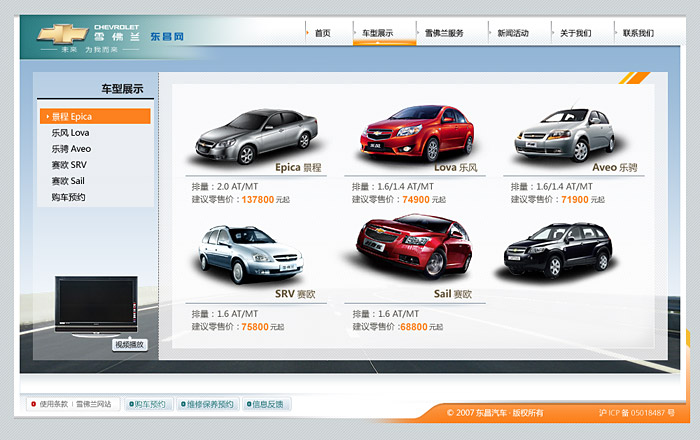Click the Epica 排量 2.0 AT/MT text

tap(225, 187)
